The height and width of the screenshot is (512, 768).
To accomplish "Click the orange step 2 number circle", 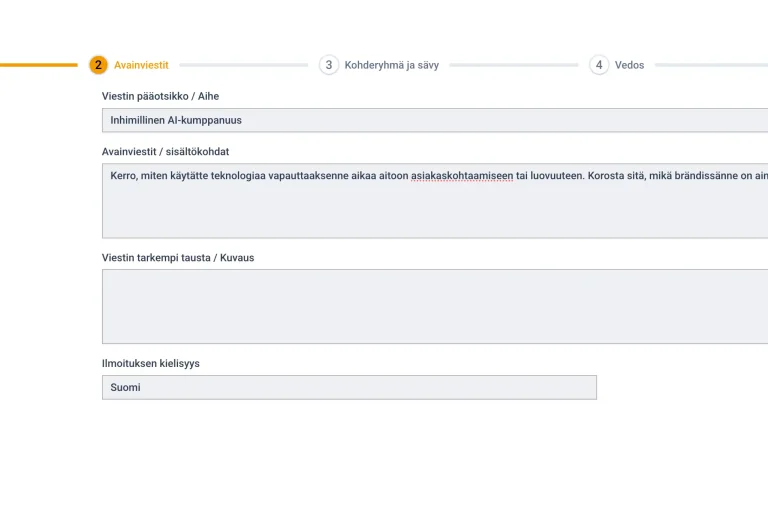I will 98,65.
